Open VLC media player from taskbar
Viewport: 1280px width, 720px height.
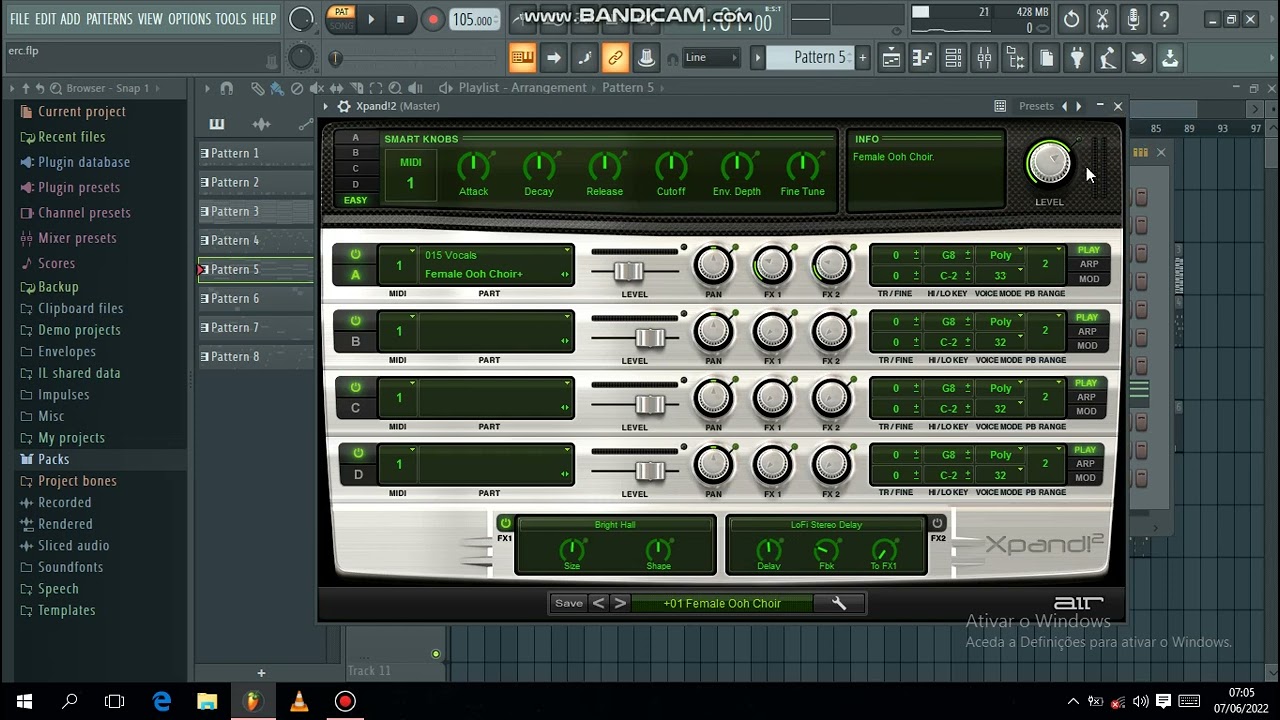299,701
